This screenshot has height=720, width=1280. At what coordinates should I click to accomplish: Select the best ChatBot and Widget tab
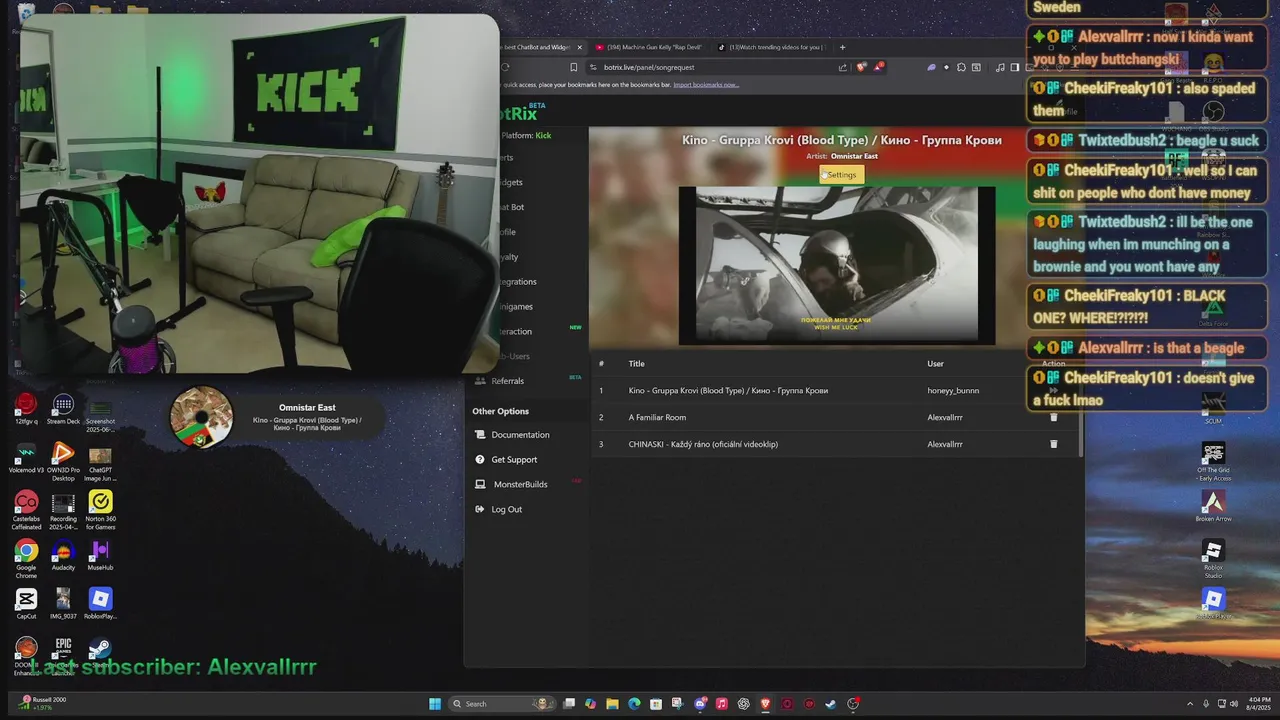click(536, 47)
